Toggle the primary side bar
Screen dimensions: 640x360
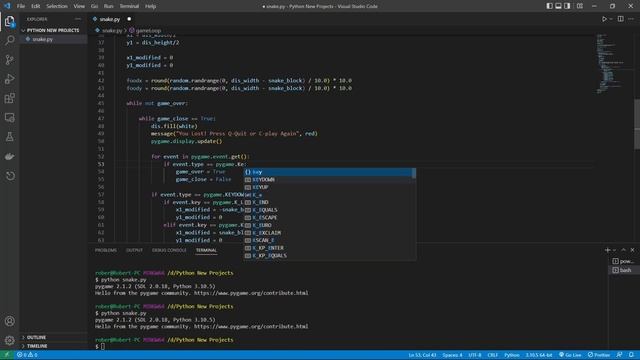(549, 6)
